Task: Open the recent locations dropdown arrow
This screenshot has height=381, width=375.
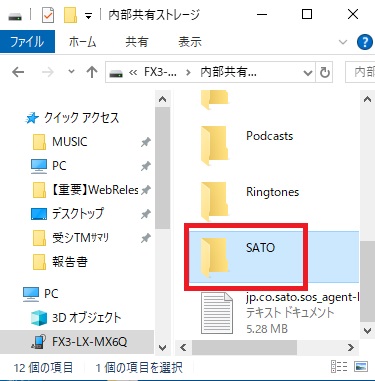Action: (71, 71)
